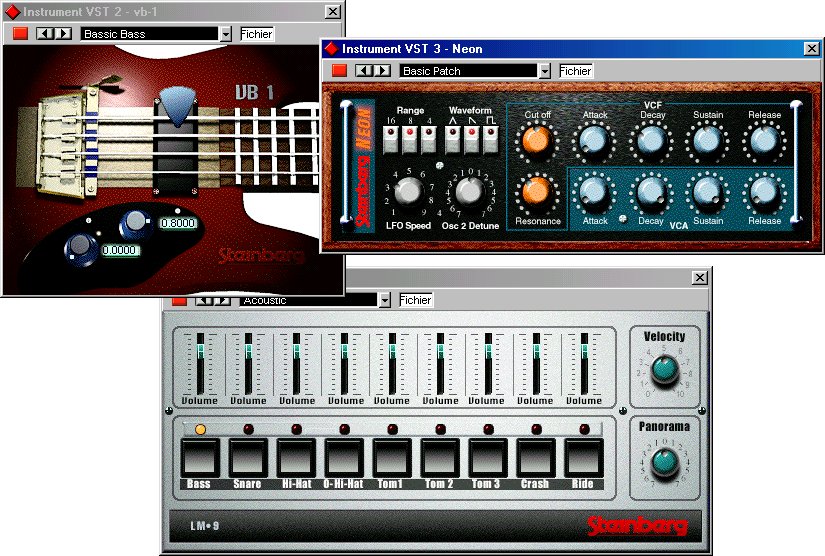Click the Ride volume fader
This screenshot has height=556, width=825.
tap(584, 352)
